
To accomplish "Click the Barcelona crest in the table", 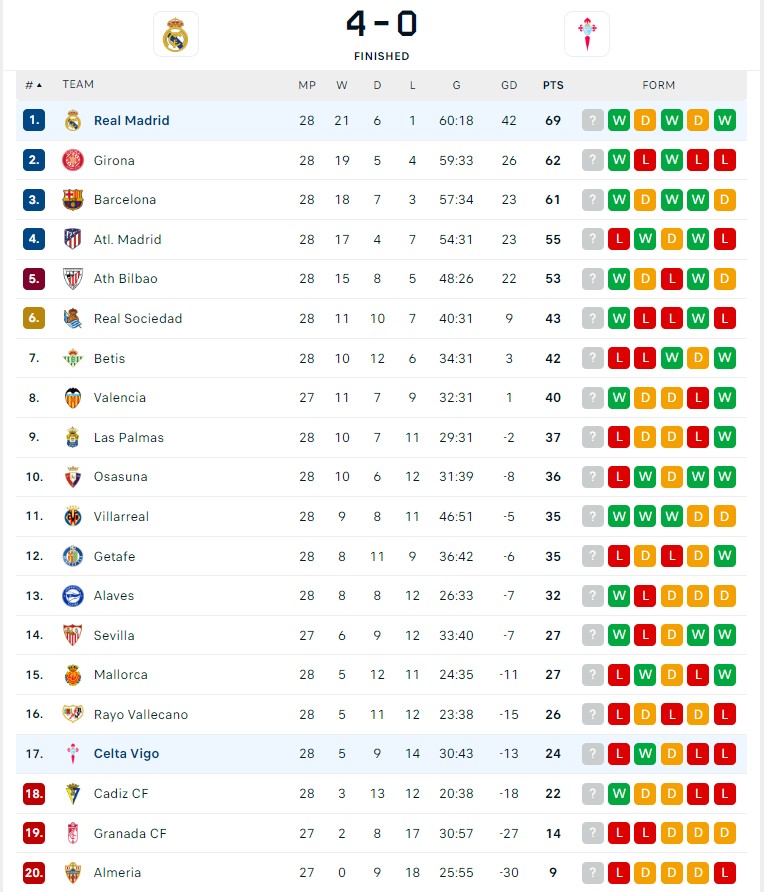I will pyautogui.click(x=73, y=200).
